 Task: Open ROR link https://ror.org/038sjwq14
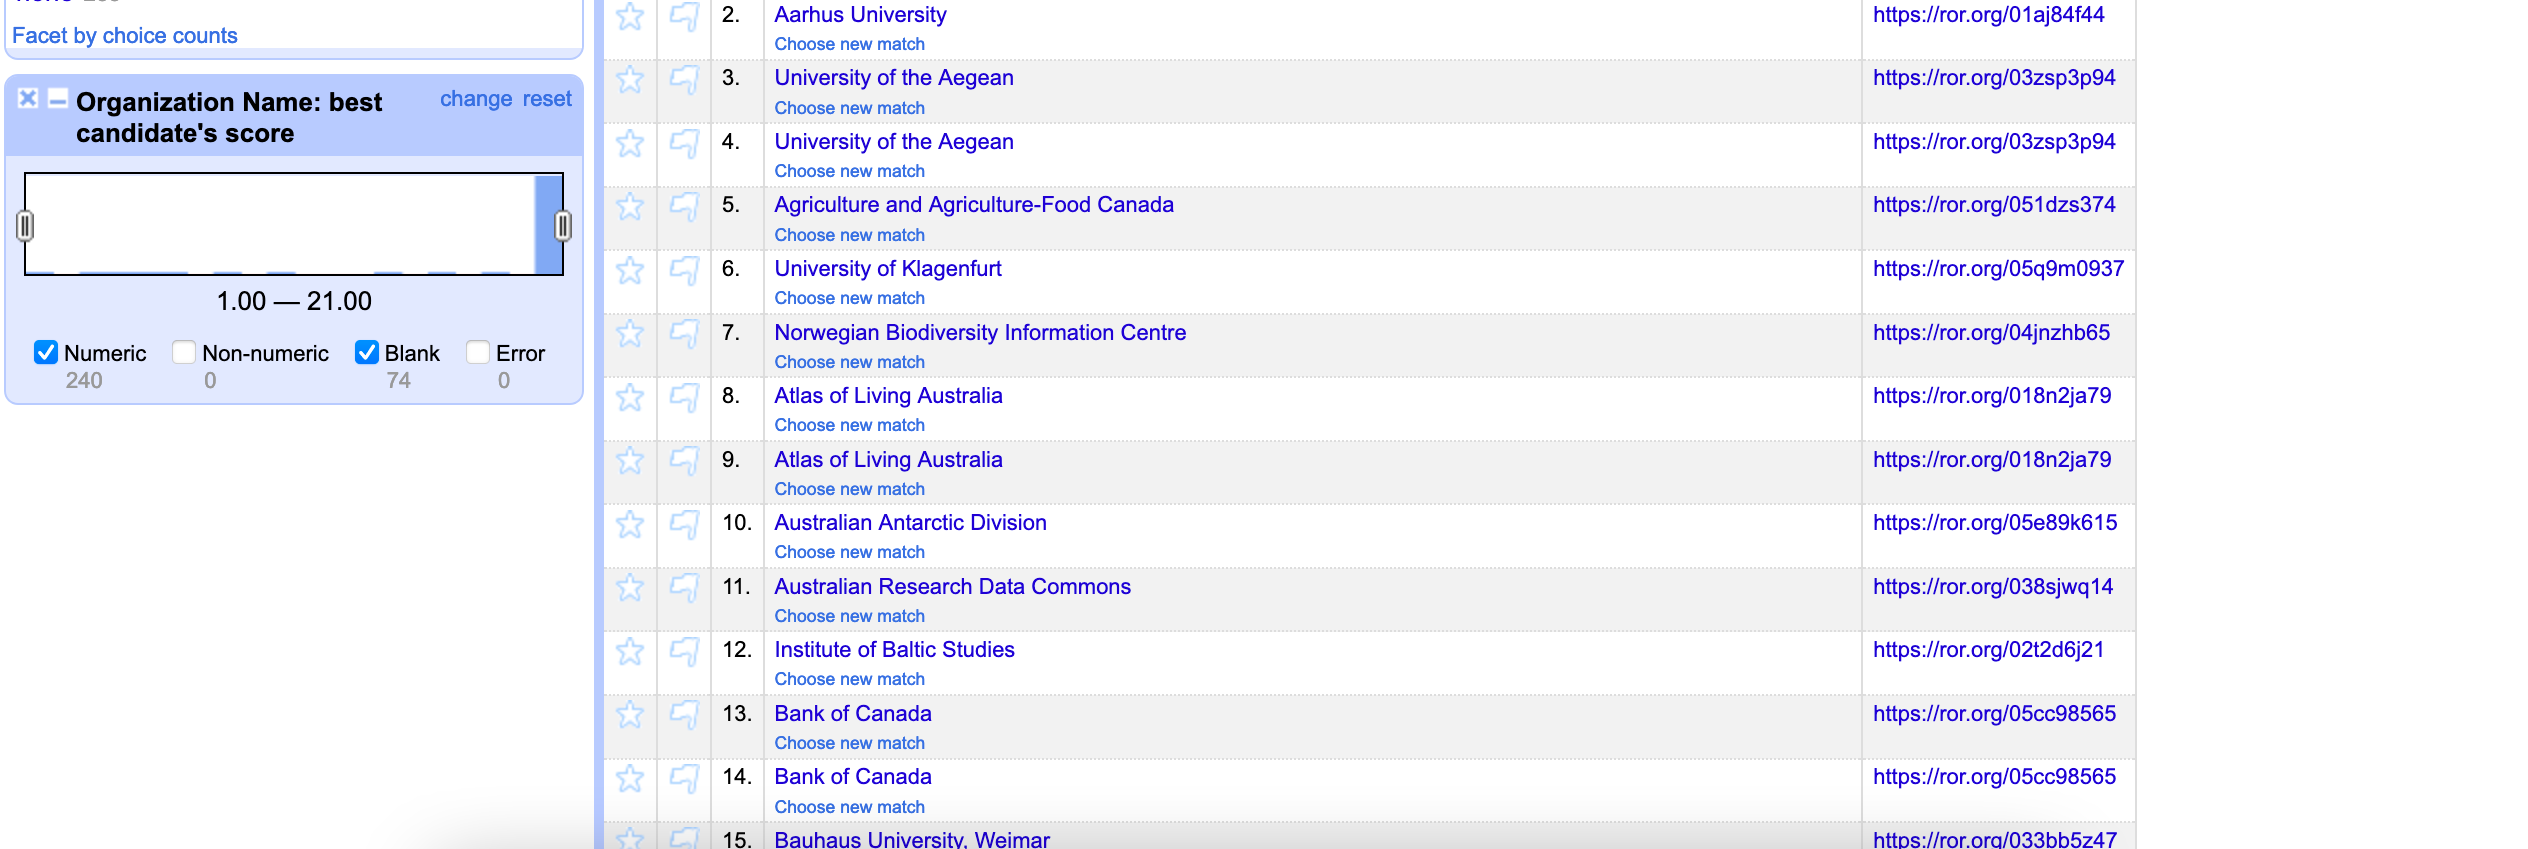pos(1993,587)
